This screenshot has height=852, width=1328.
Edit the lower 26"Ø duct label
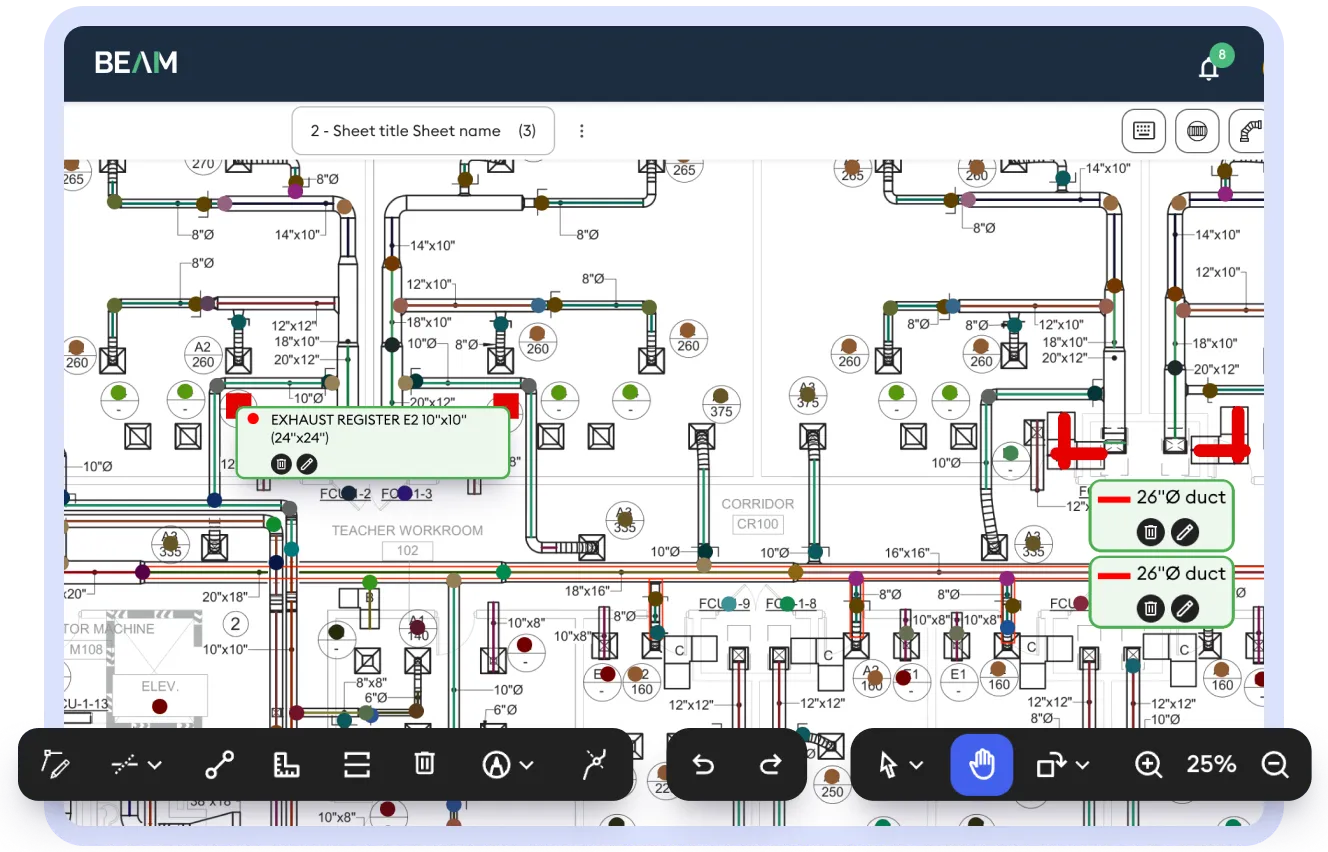[x=1185, y=608]
